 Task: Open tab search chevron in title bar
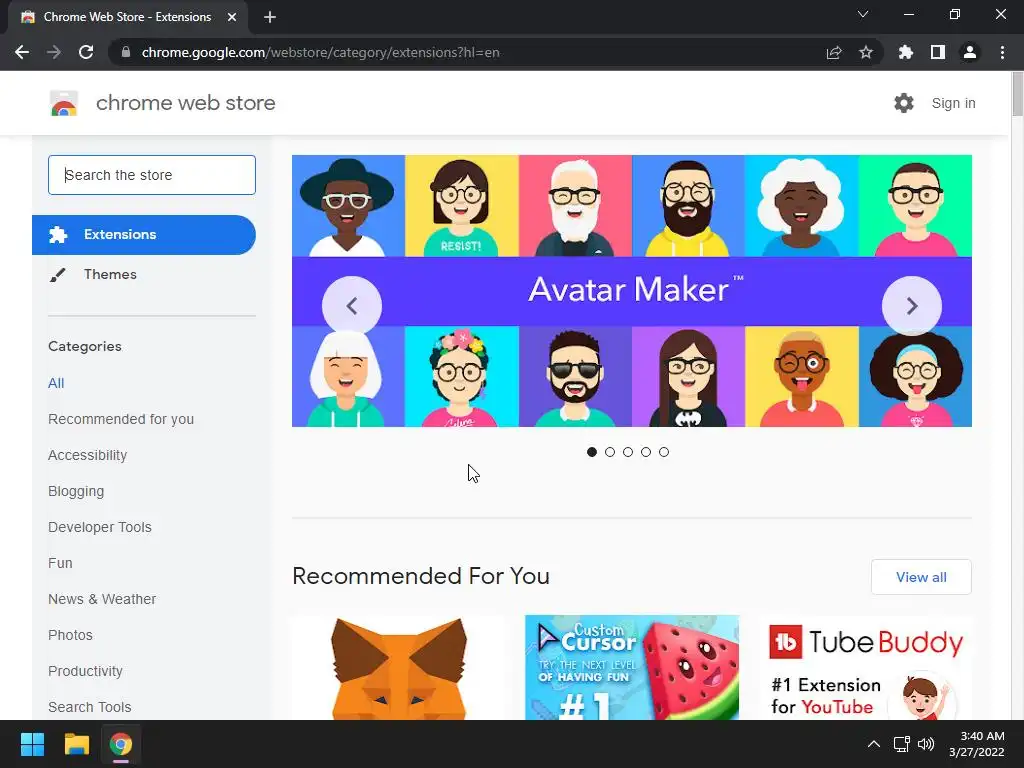(x=863, y=14)
